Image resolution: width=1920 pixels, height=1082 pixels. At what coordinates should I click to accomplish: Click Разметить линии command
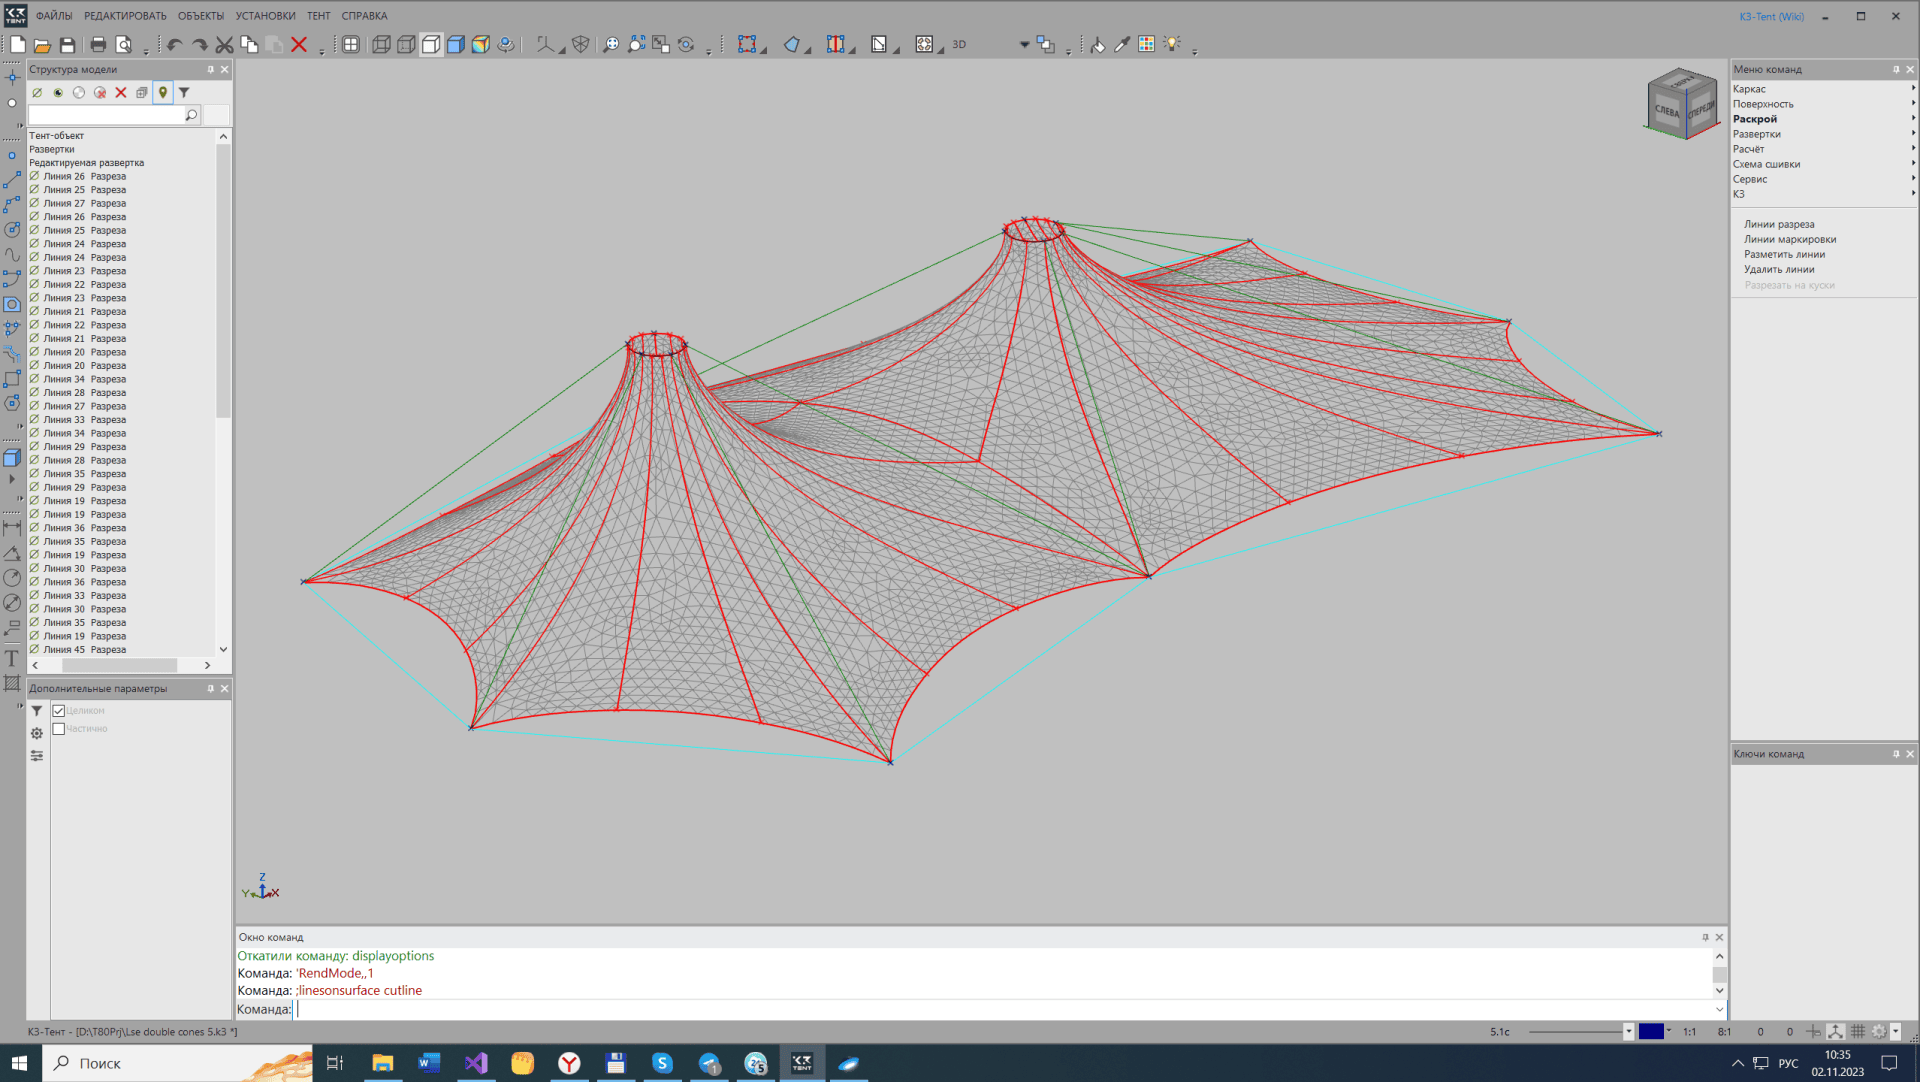1784,254
